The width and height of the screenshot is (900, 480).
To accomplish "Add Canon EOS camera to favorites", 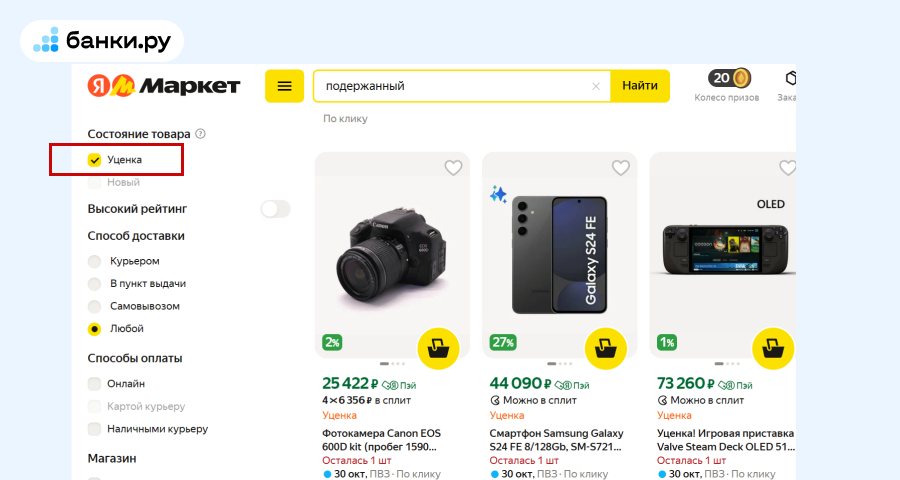I will [453, 168].
